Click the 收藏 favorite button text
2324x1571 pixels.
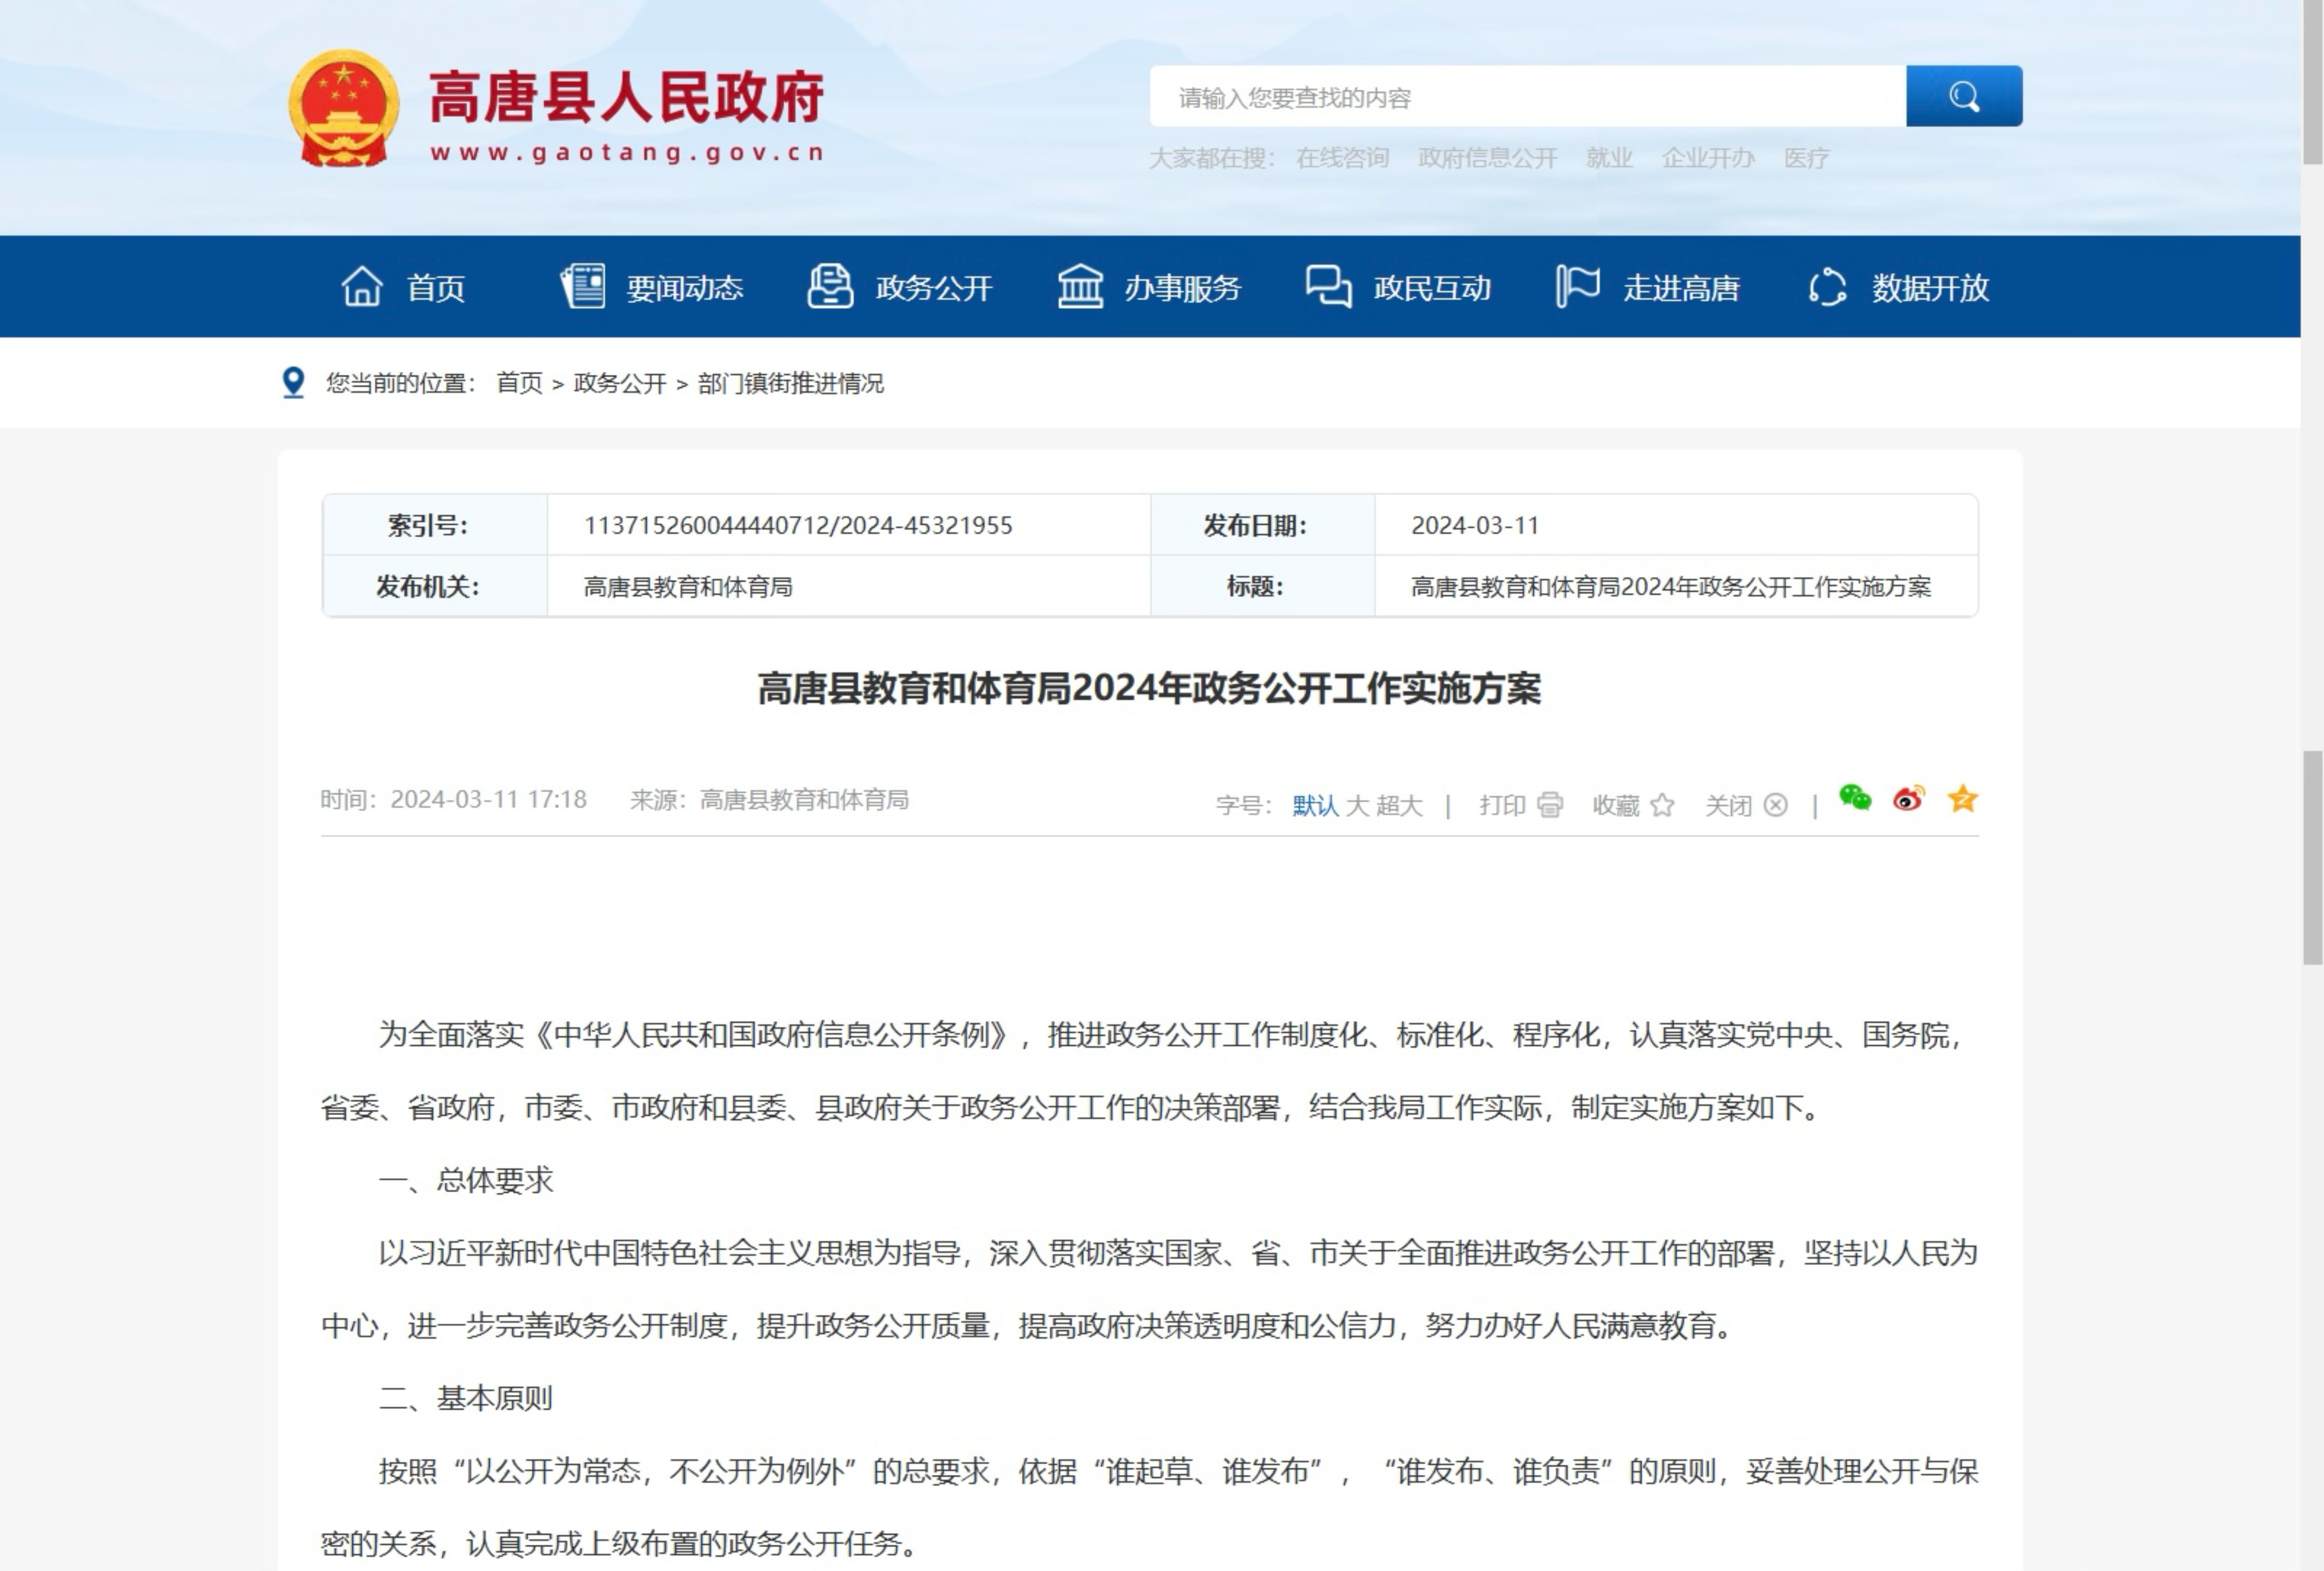(1616, 806)
